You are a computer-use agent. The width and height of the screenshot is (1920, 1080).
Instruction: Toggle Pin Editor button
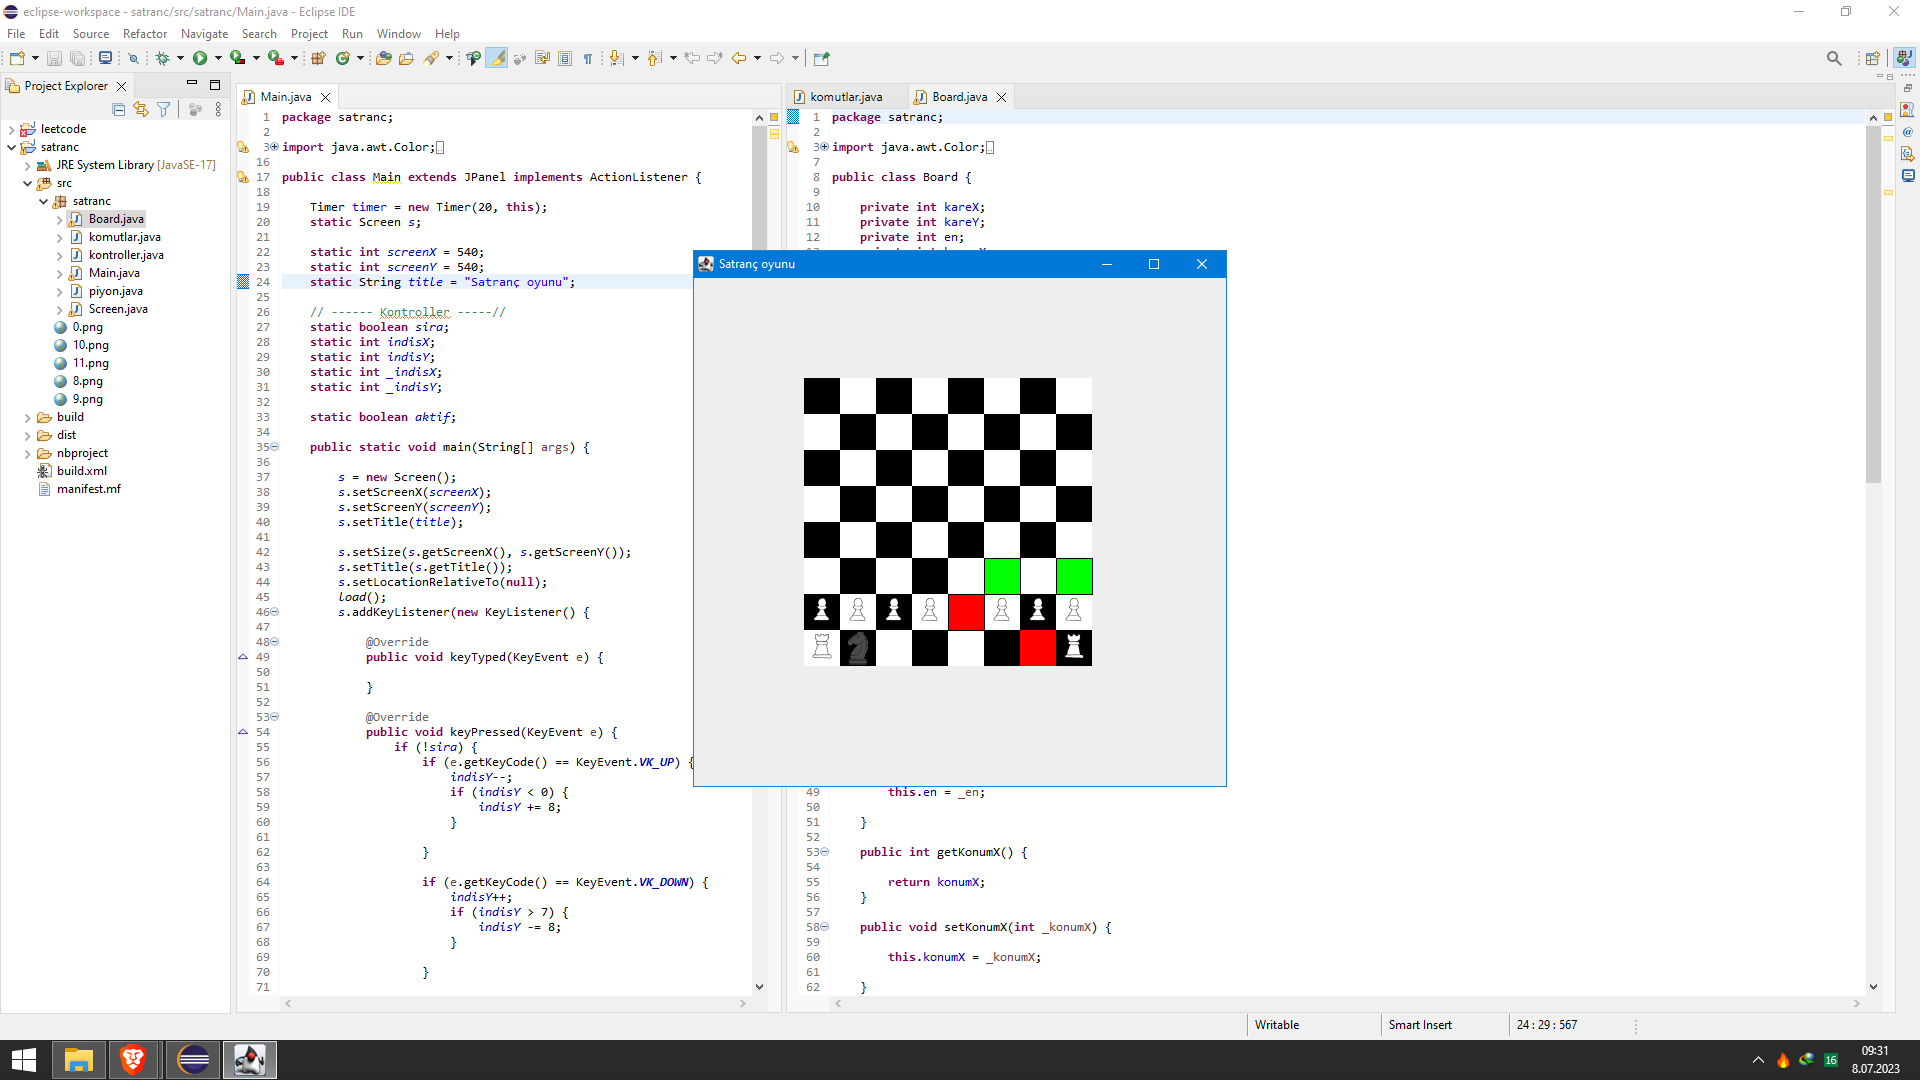click(x=822, y=58)
